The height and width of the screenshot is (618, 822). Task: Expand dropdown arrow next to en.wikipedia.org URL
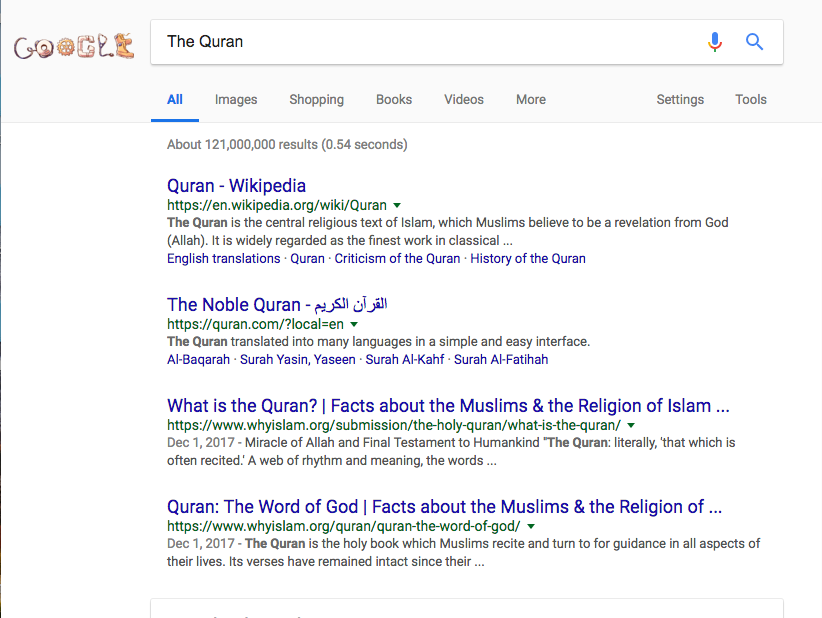click(x=397, y=205)
